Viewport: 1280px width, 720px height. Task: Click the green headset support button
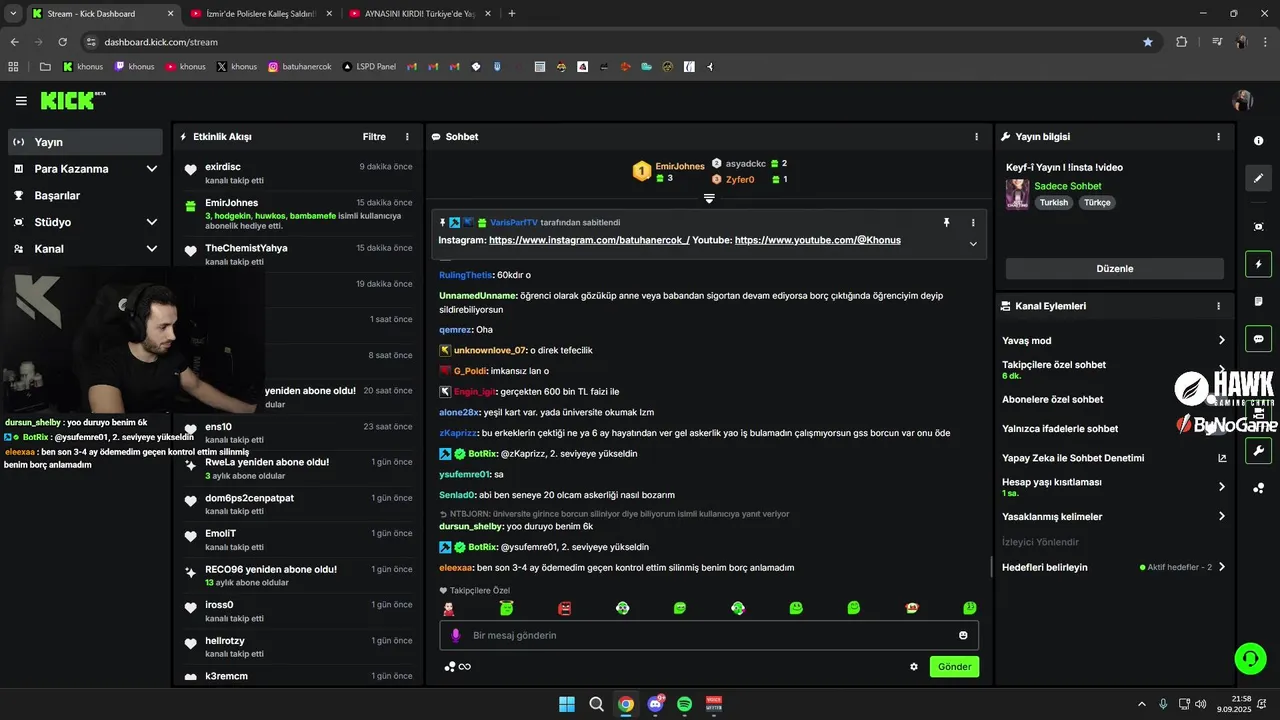click(1250, 658)
